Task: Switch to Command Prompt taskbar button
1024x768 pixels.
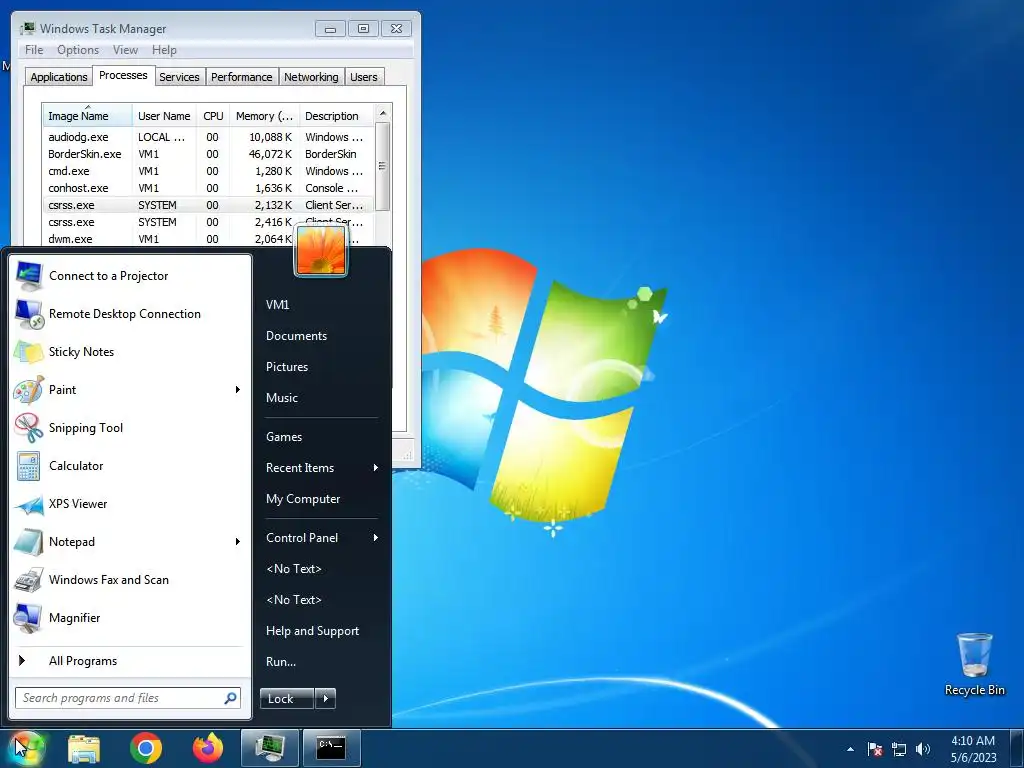Action: click(332, 748)
